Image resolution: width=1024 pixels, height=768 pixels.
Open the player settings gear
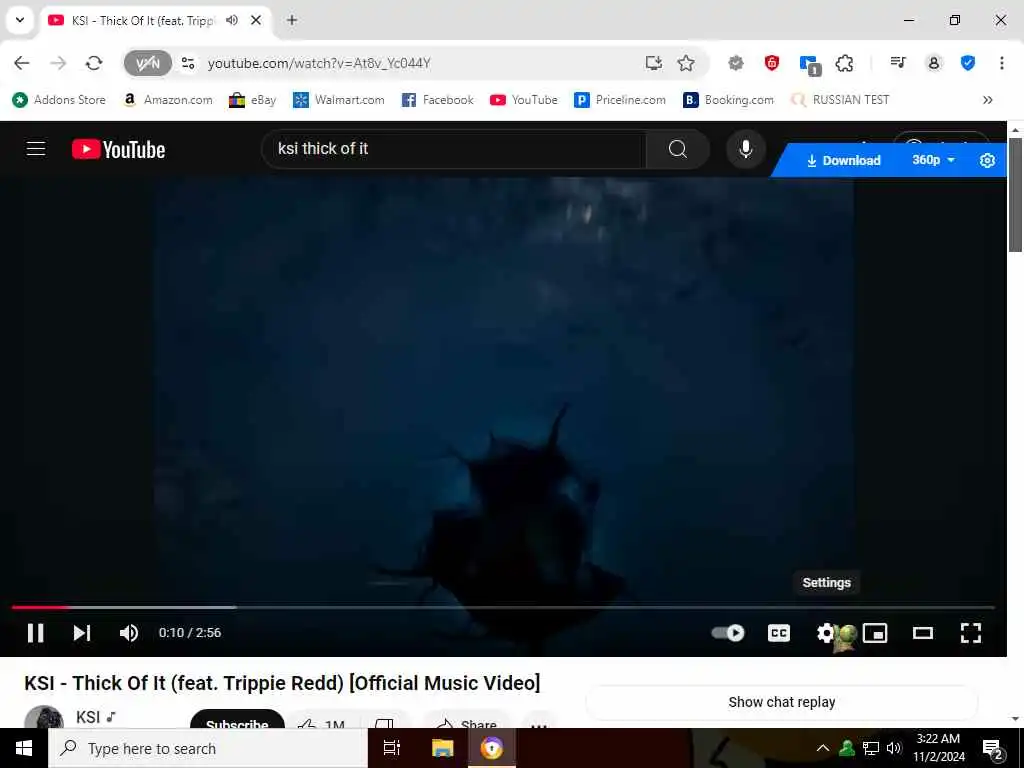[825, 633]
